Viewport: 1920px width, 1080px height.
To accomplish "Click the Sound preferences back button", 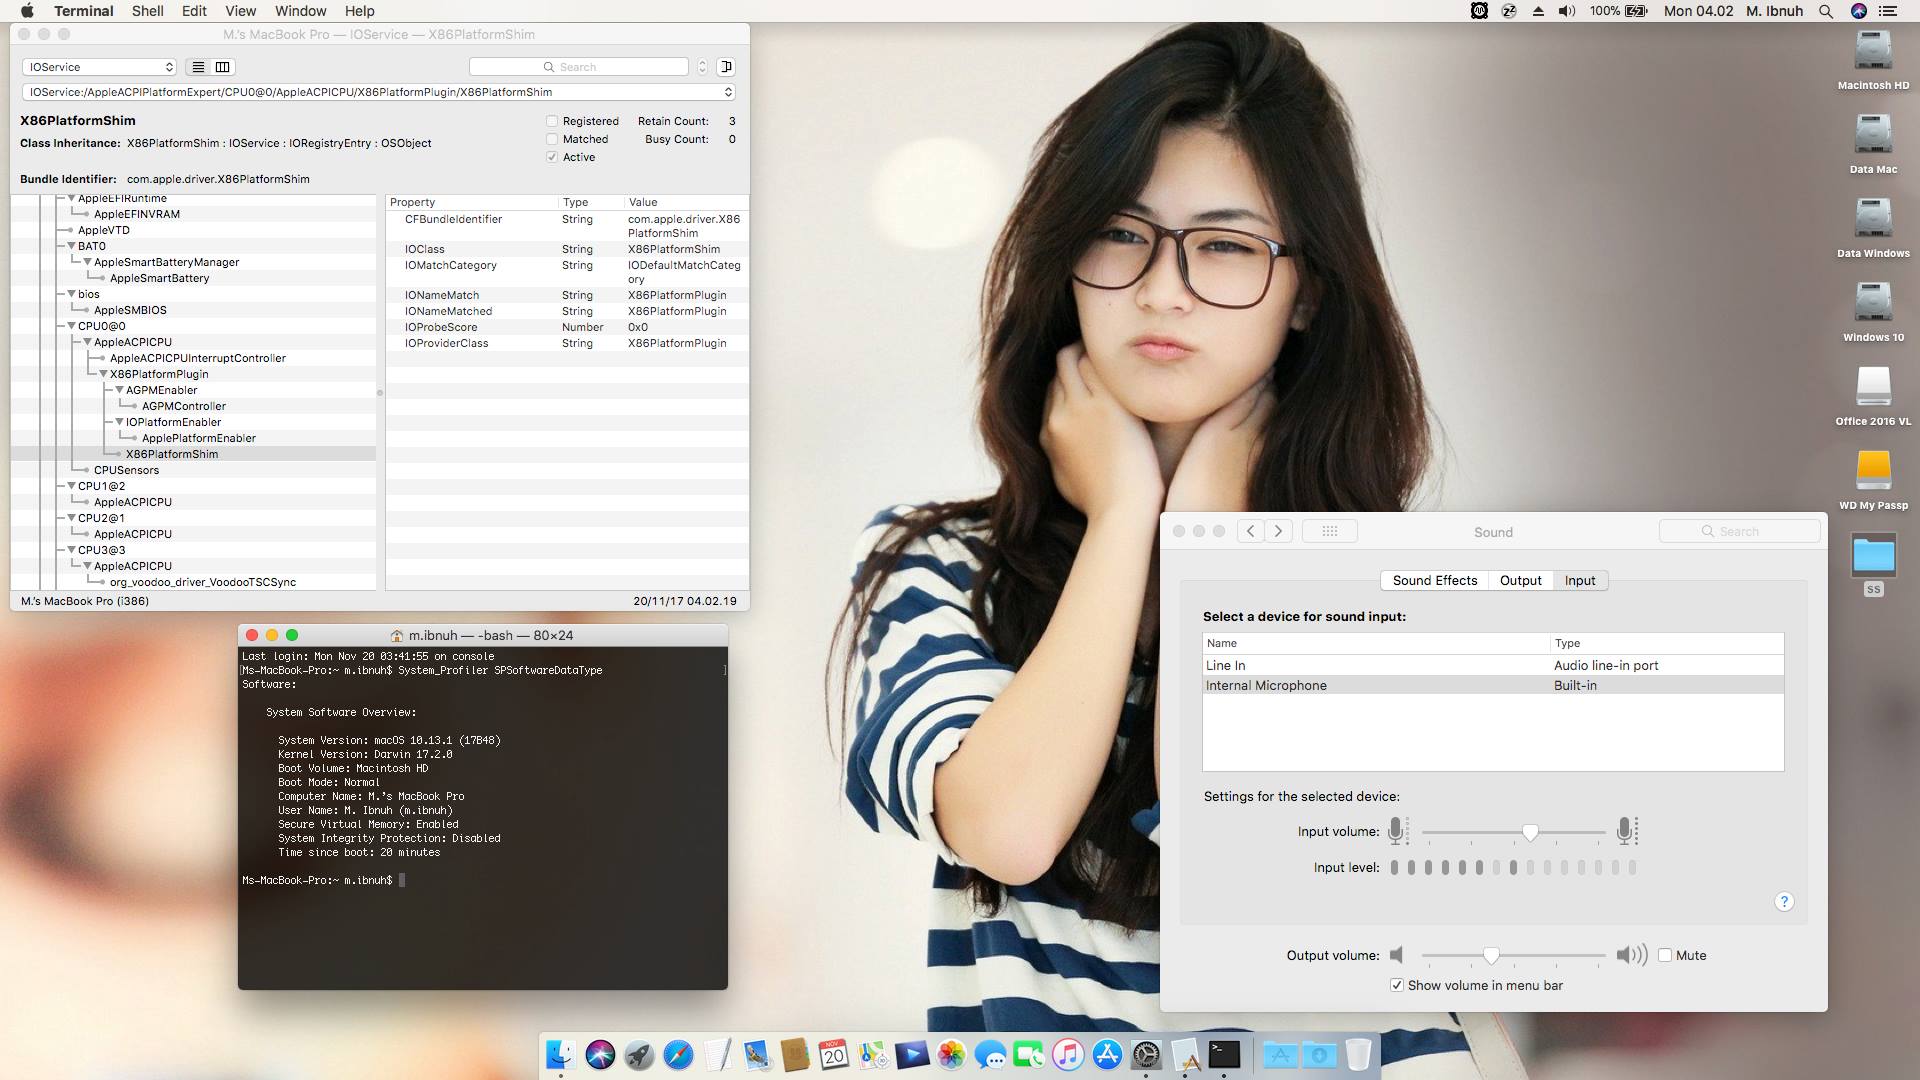I will [x=1250, y=531].
